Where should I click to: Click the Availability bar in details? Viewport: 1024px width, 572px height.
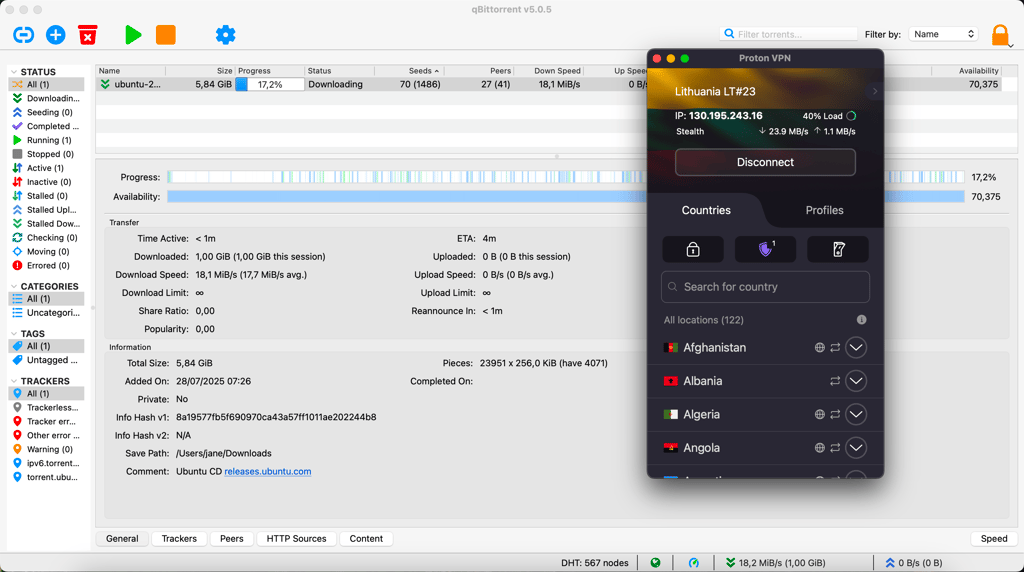point(406,197)
